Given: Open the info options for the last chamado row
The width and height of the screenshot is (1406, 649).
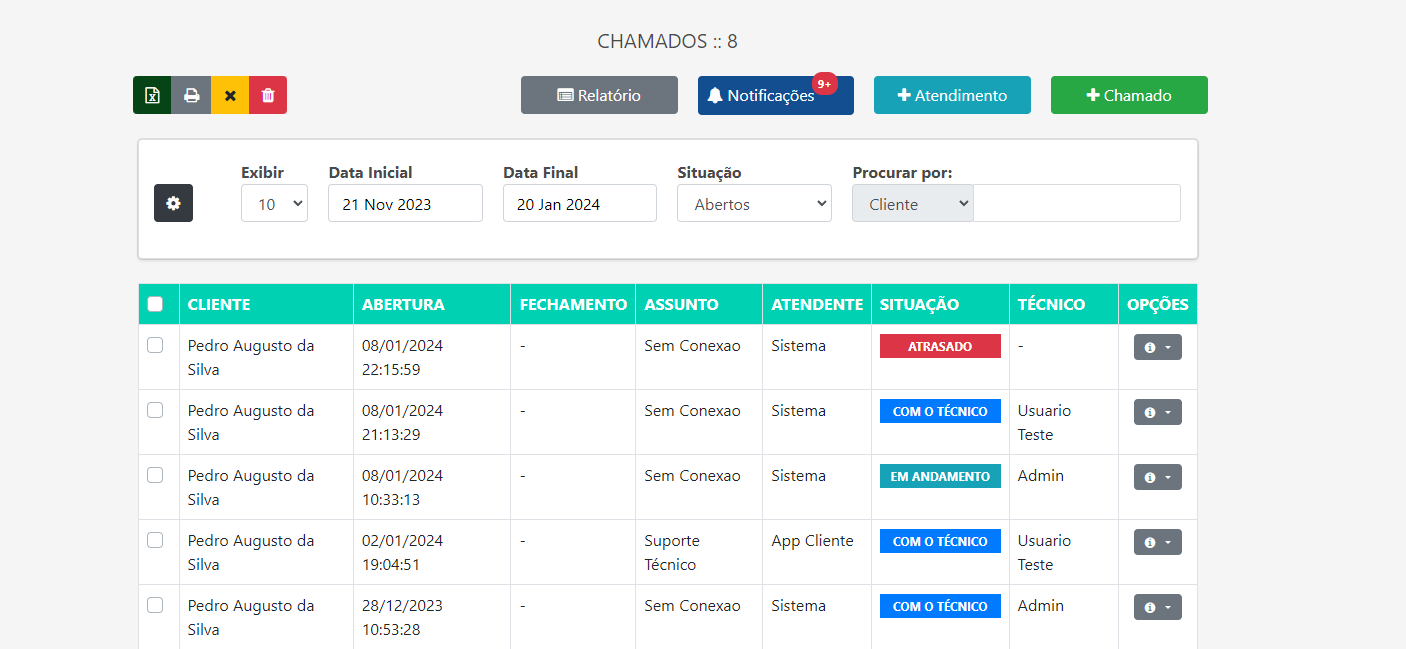Looking at the screenshot, I should tap(1157, 606).
